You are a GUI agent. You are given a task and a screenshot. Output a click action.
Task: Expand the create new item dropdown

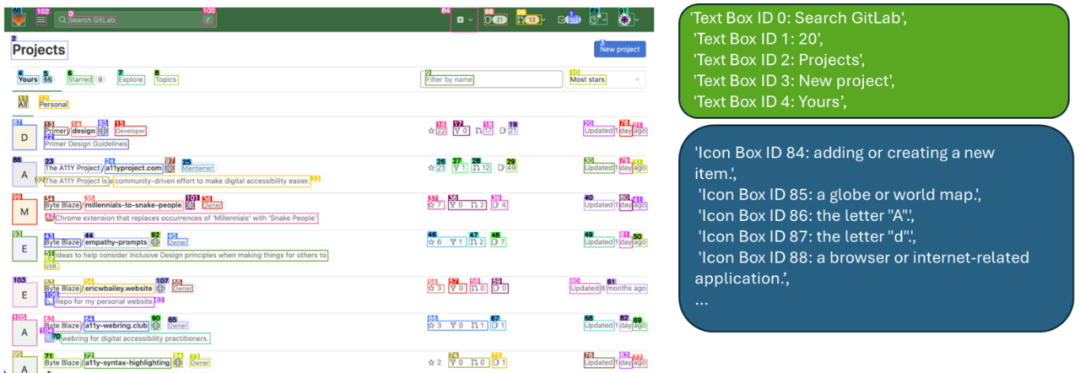pyautogui.click(x=464, y=21)
